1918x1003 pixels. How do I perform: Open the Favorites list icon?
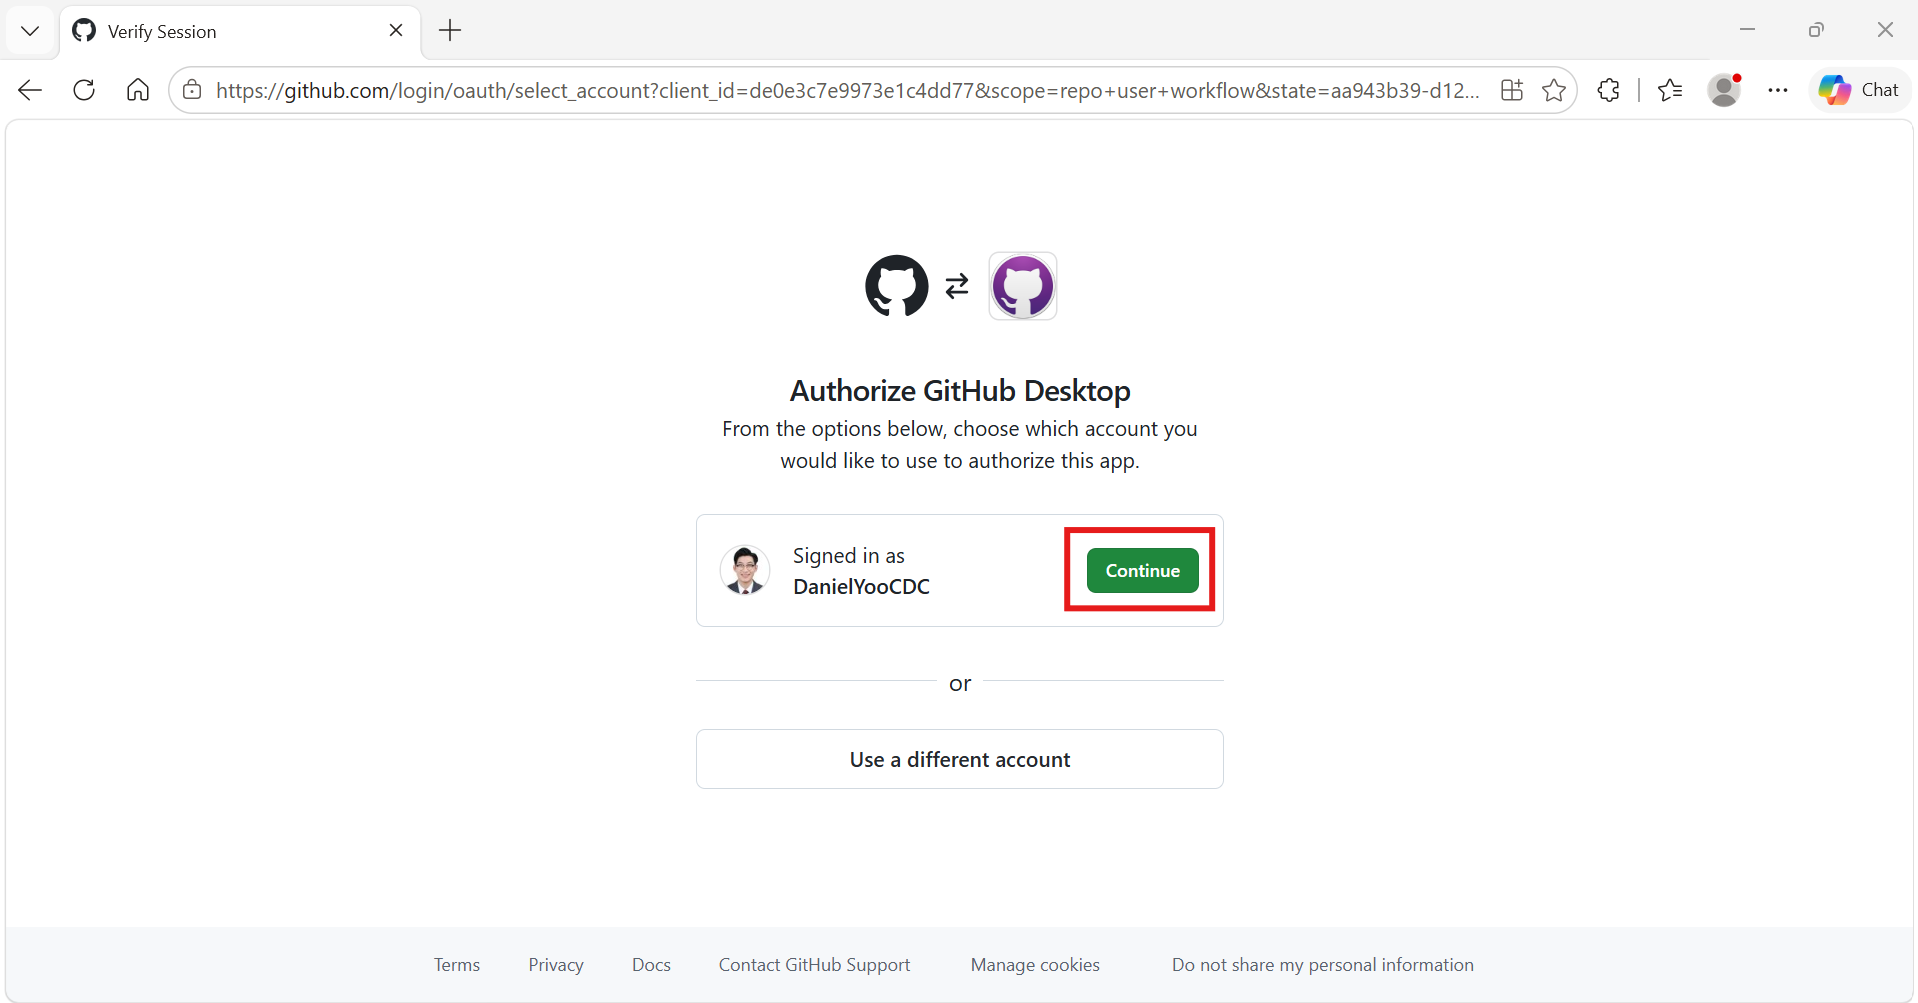[x=1670, y=90]
